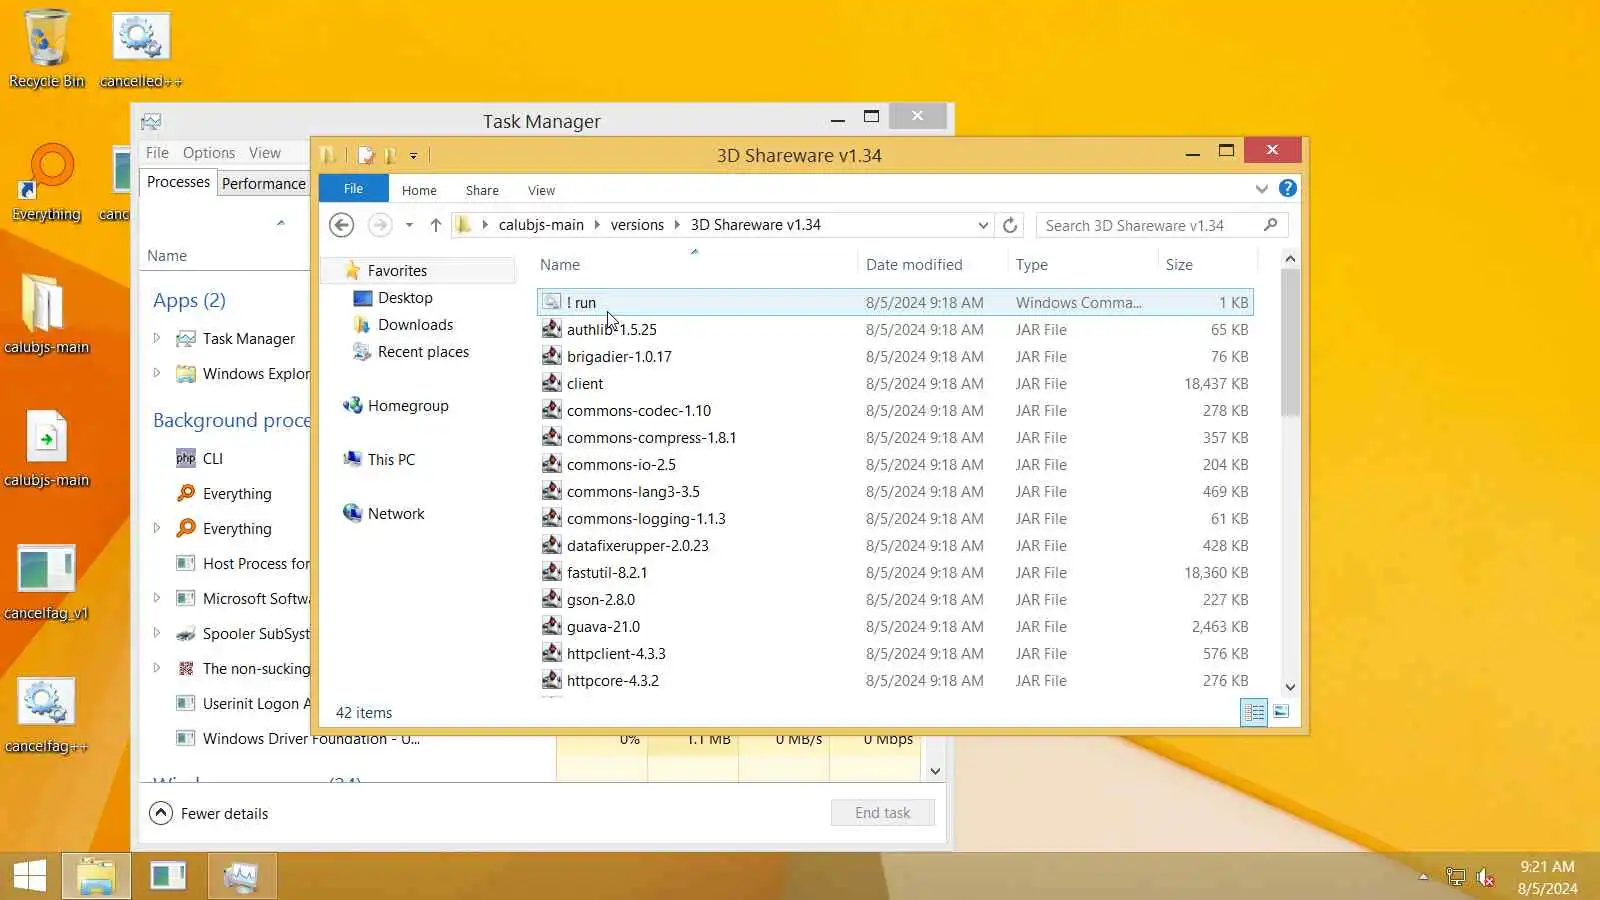Switch to the Performance tab in Task Manager
The width and height of the screenshot is (1600, 900).
264,183
